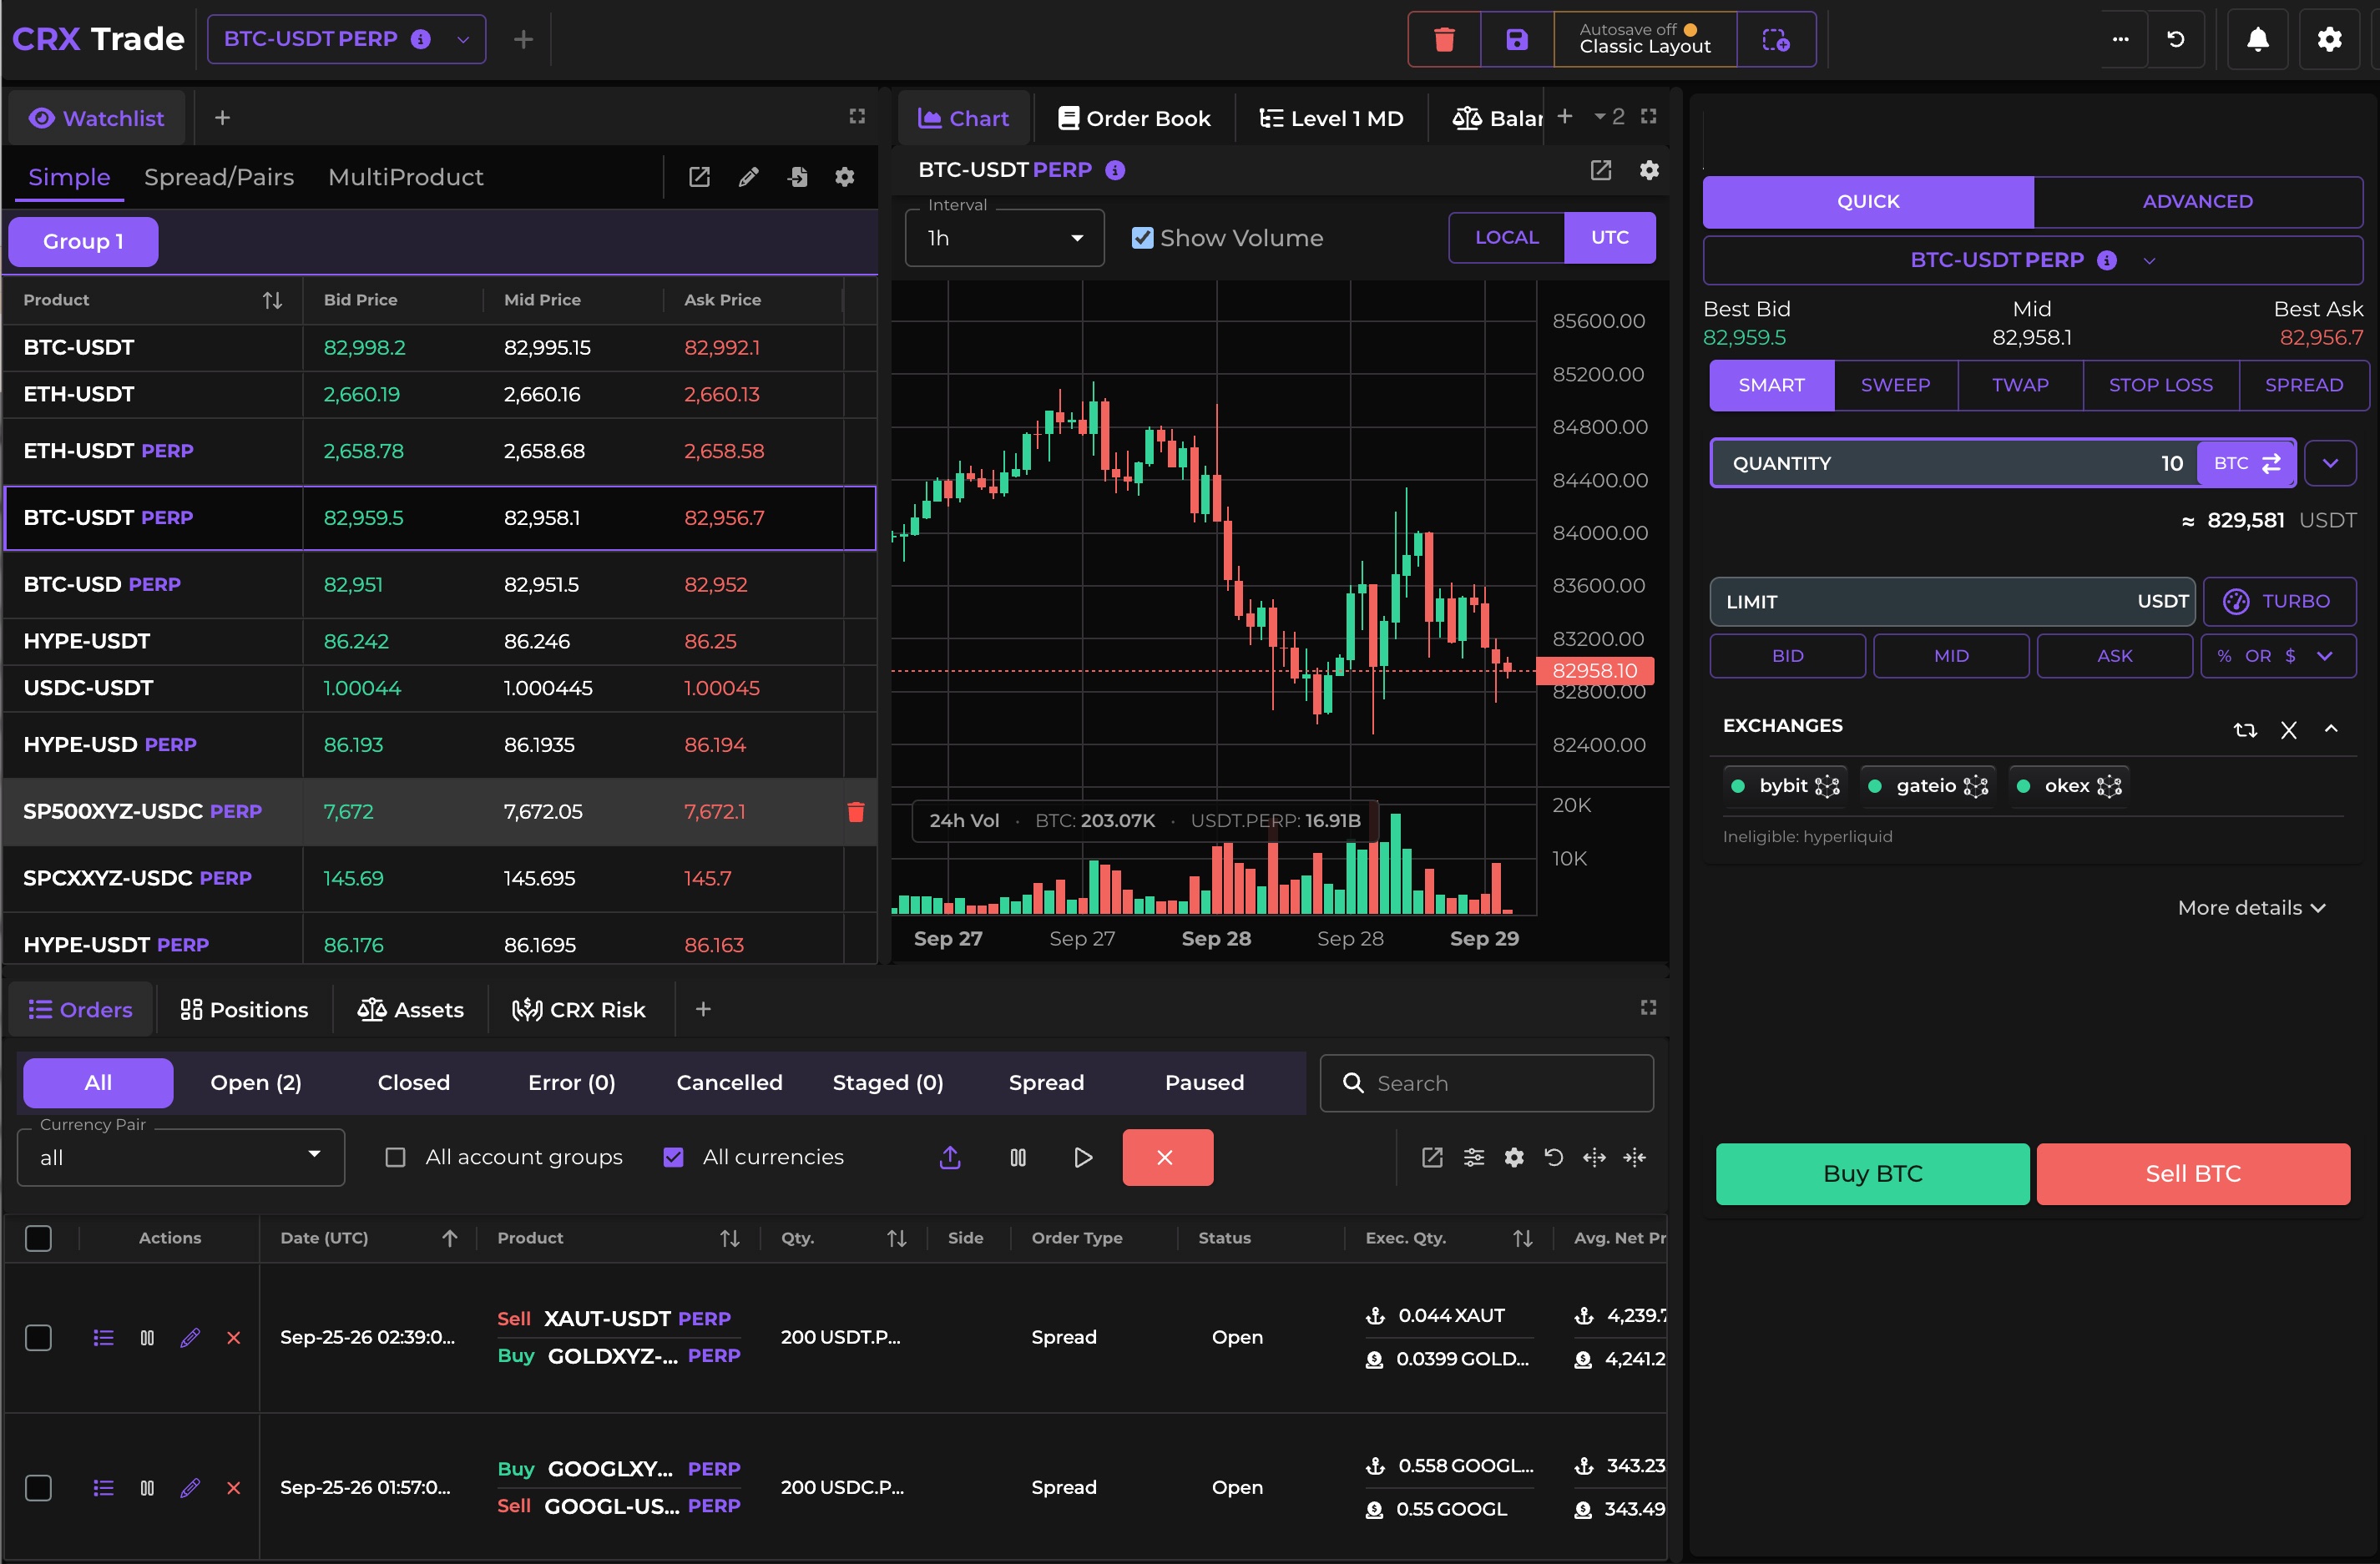The image size is (2380, 1564).
Task: Resume orders via toolbar play icon
Action: click(1082, 1157)
